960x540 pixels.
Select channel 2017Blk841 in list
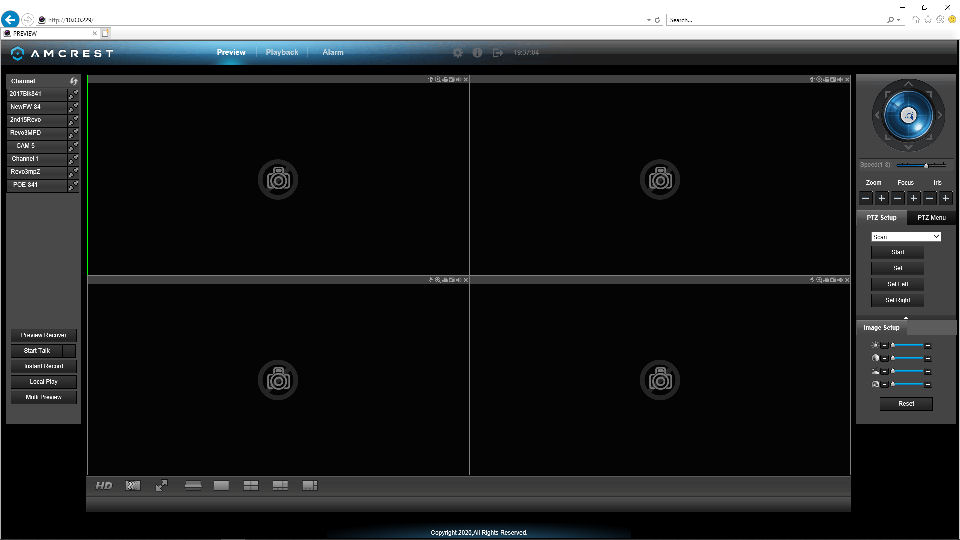(x=37, y=94)
